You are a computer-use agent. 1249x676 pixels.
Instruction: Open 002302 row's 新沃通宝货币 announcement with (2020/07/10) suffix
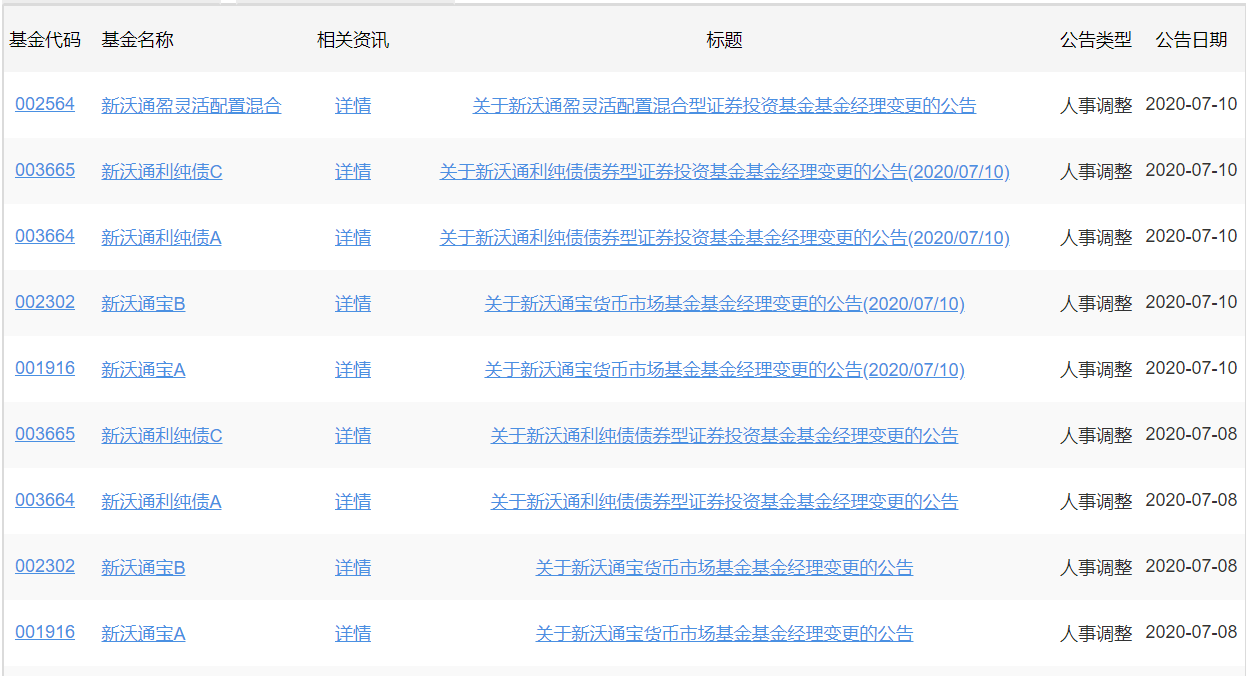724,303
